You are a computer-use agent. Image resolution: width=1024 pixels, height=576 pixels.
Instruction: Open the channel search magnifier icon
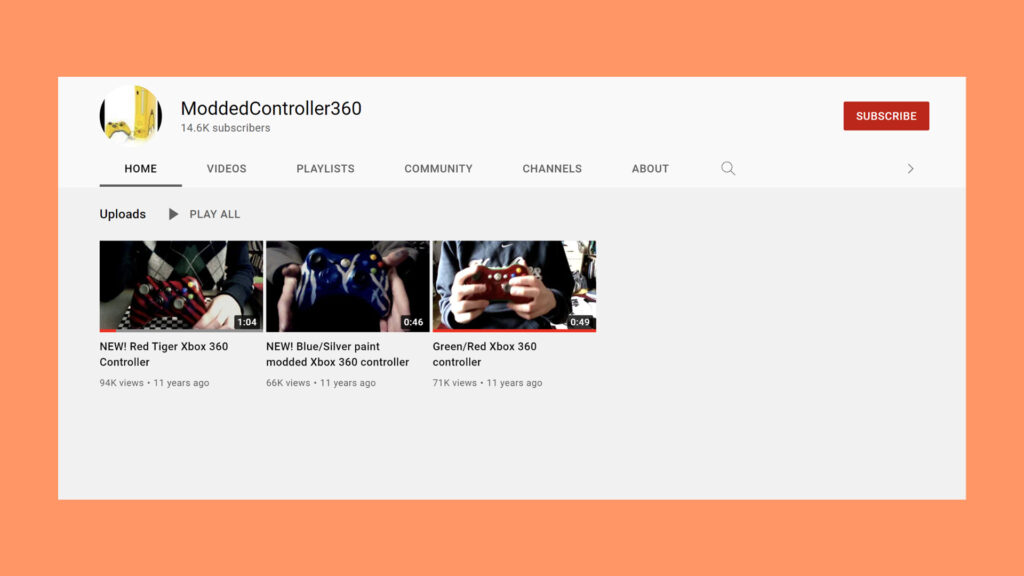point(728,168)
